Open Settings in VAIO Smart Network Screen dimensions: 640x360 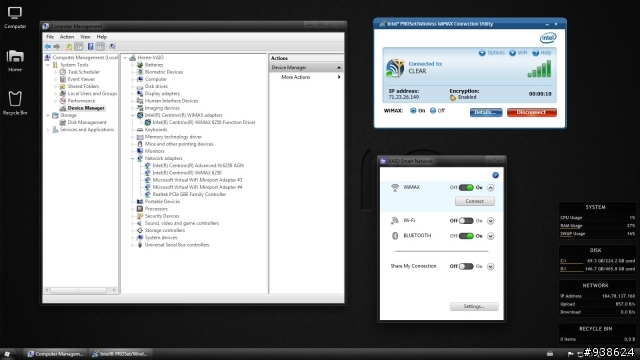pos(474,307)
